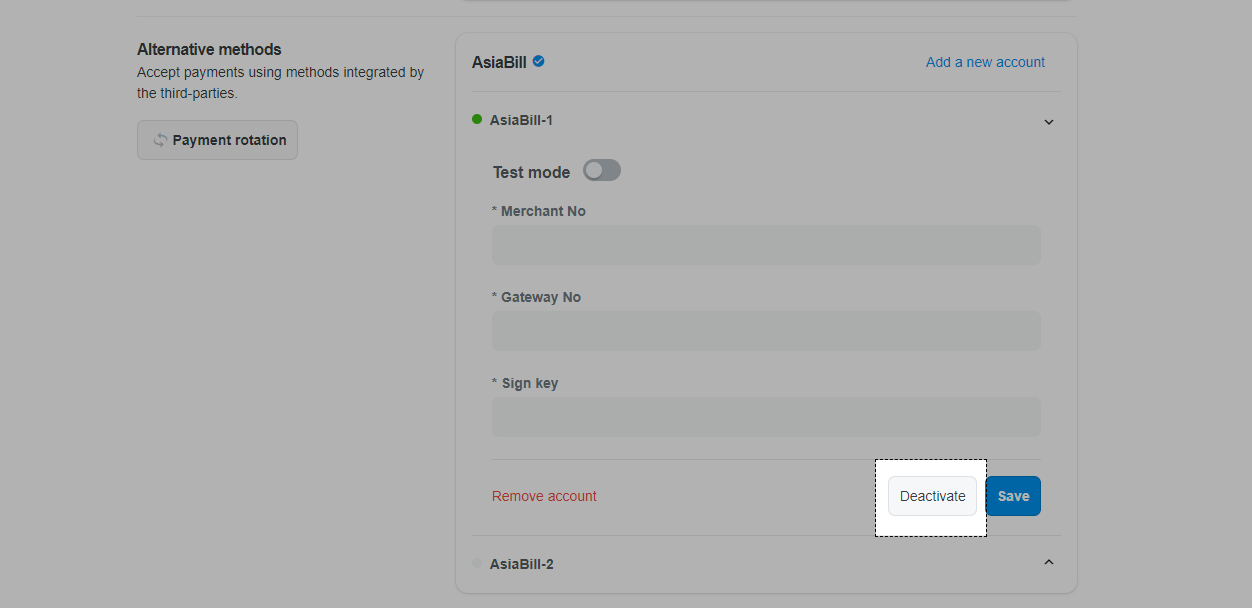Image resolution: width=1252 pixels, height=608 pixels.
Task: Expand the AsiaBill-2 account chevron
Action: coord(1049,563)
